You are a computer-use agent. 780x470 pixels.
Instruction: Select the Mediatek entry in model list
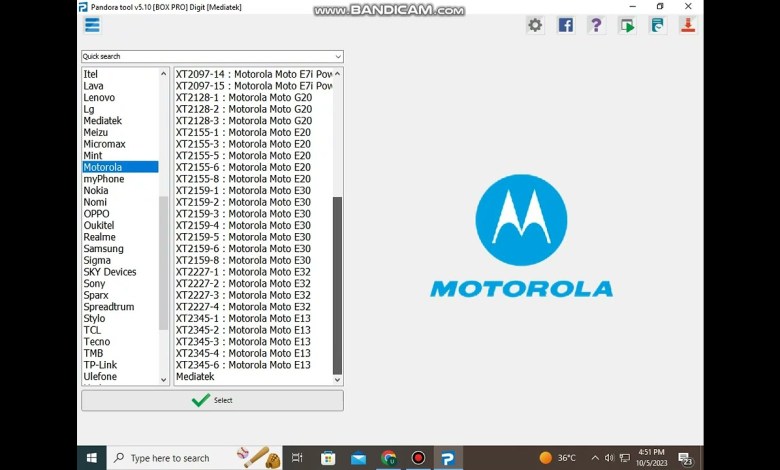point(195,376)
